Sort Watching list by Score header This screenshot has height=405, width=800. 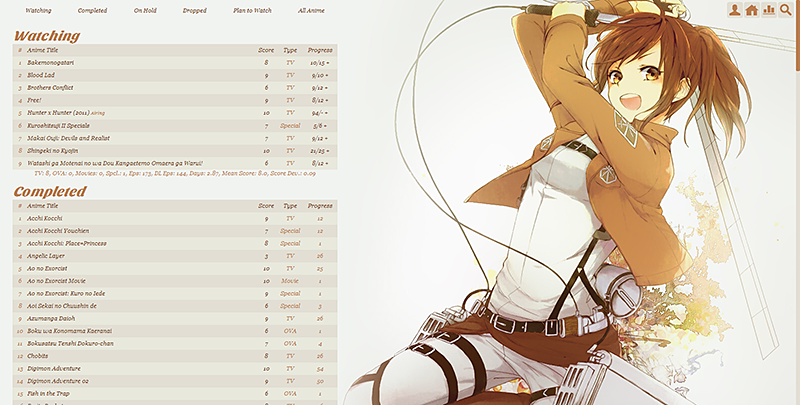click(x=265, y=49)
